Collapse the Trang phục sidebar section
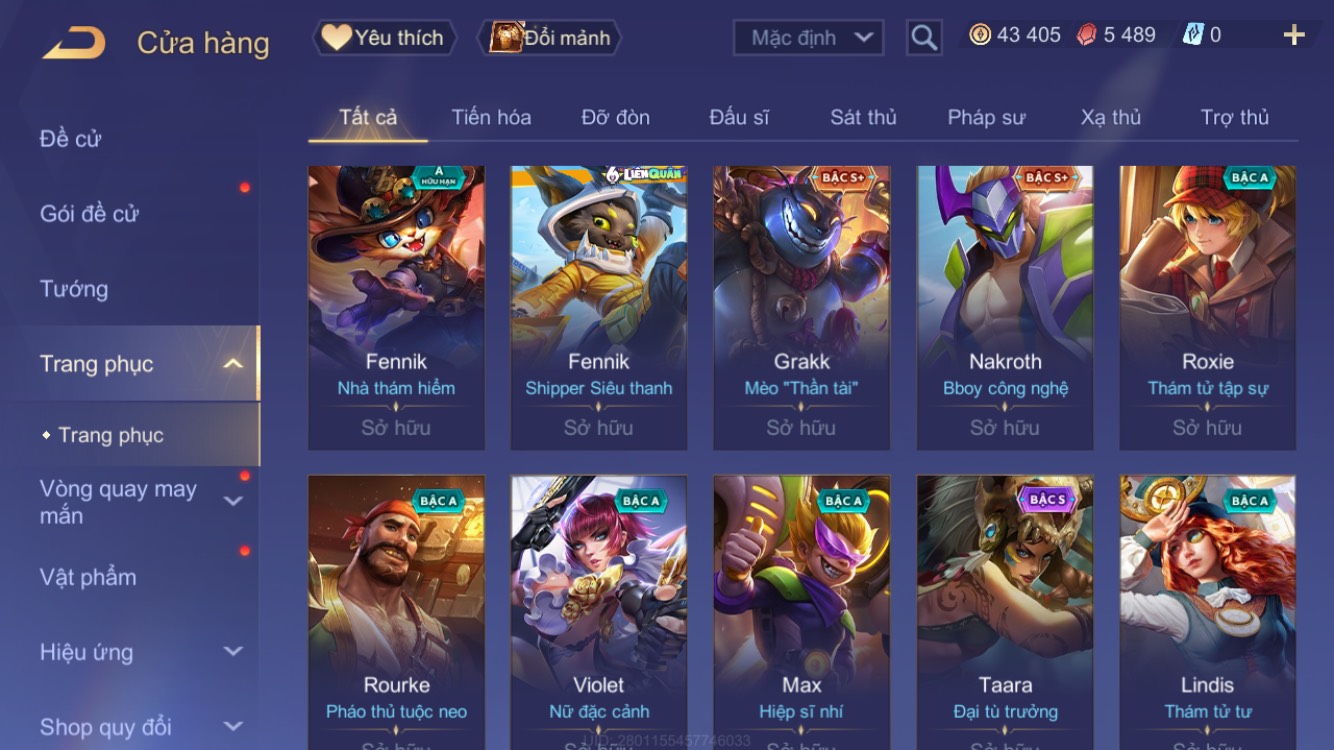The width and height of the screenshot is (1334, 750). coord(233,363)
